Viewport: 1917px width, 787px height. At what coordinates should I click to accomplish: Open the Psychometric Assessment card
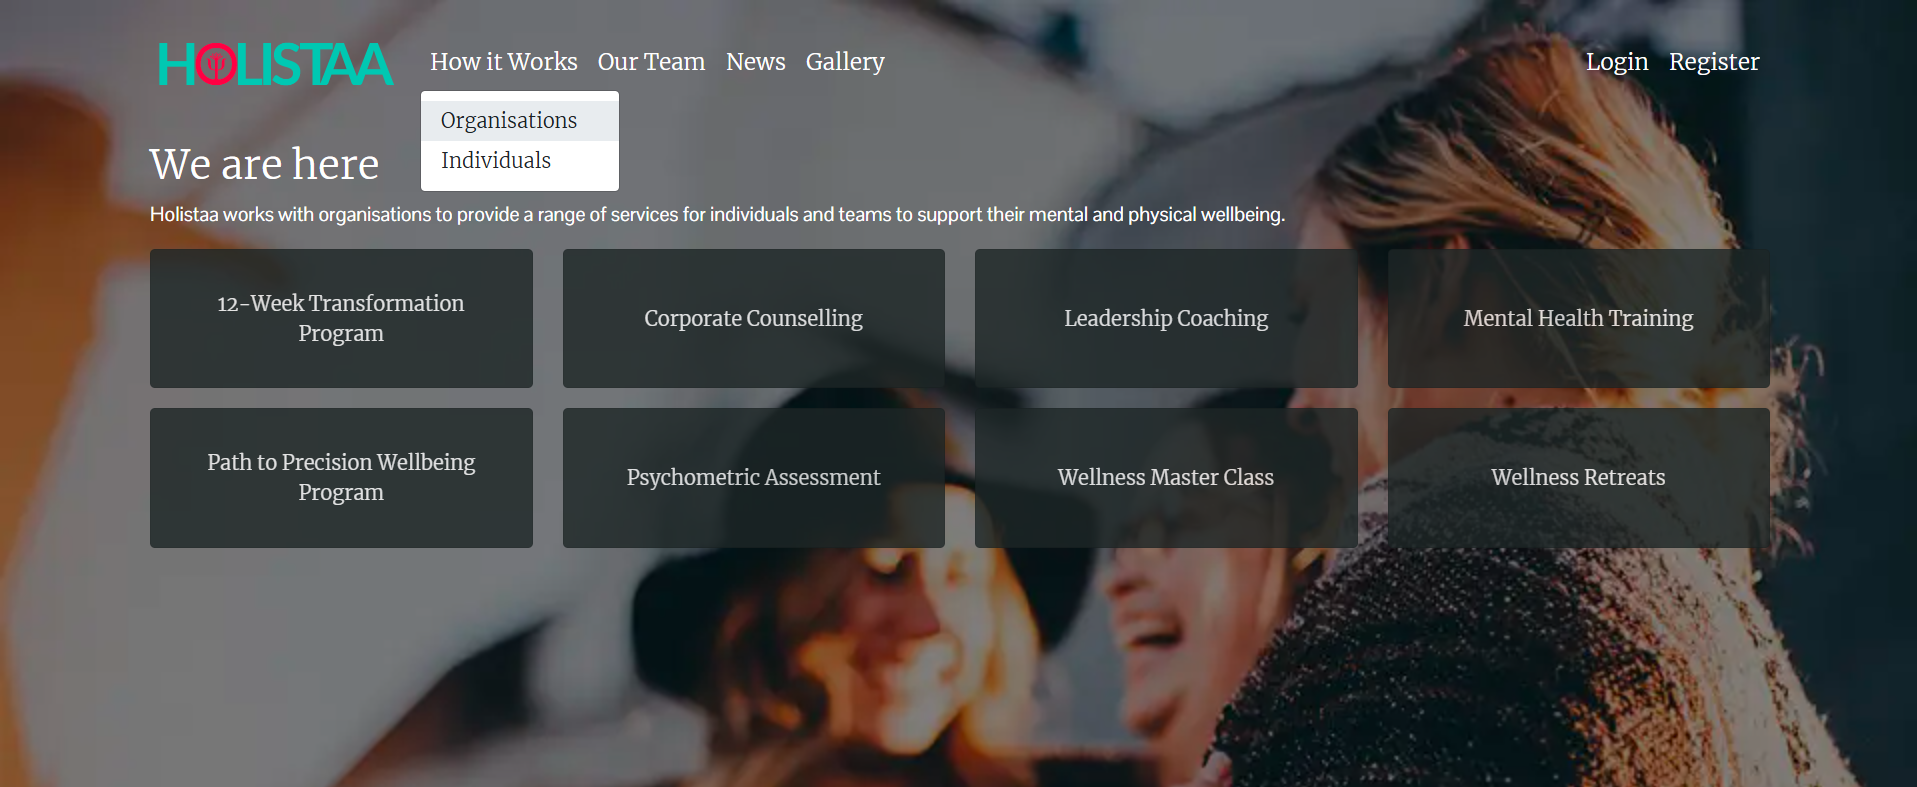click(754, 478)
